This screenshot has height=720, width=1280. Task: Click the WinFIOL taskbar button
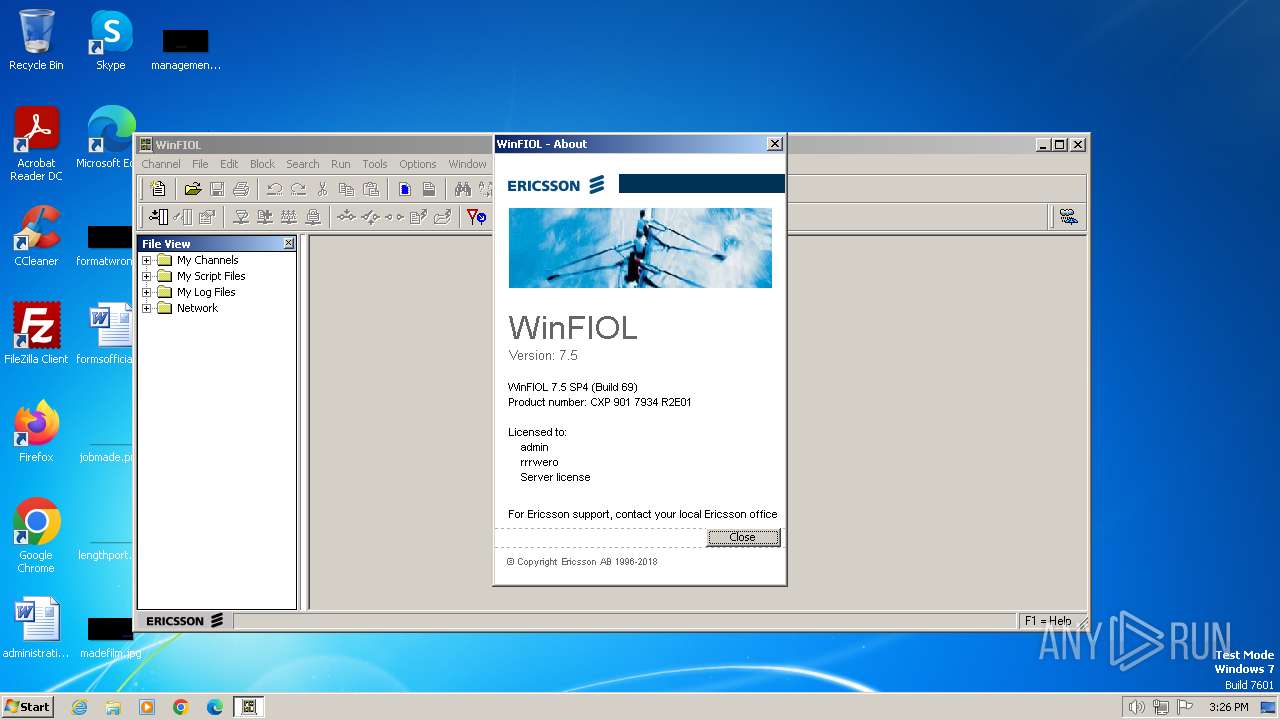[x=249, y=707]
